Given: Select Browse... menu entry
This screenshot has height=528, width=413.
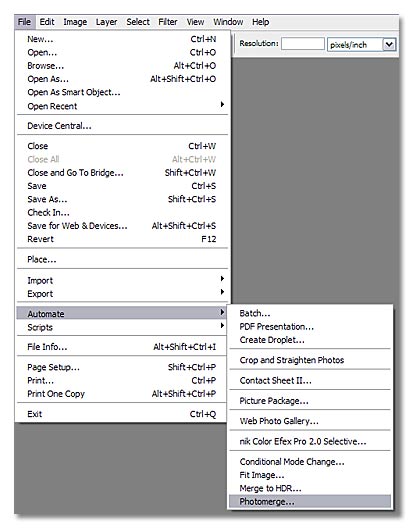Looking at the screenshot, I should tap(122, 66).
